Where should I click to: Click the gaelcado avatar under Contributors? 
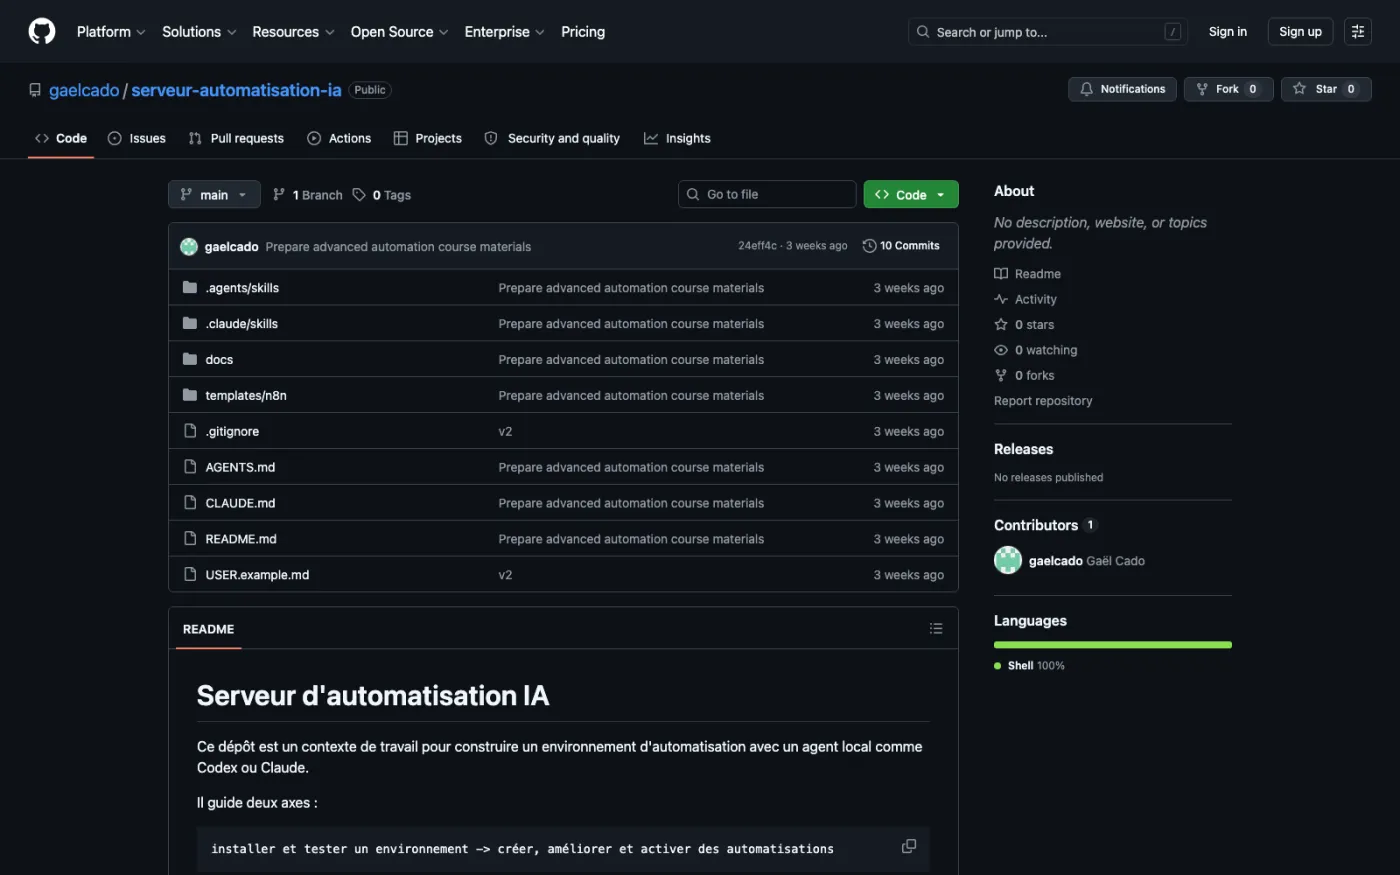(1008, 560)
